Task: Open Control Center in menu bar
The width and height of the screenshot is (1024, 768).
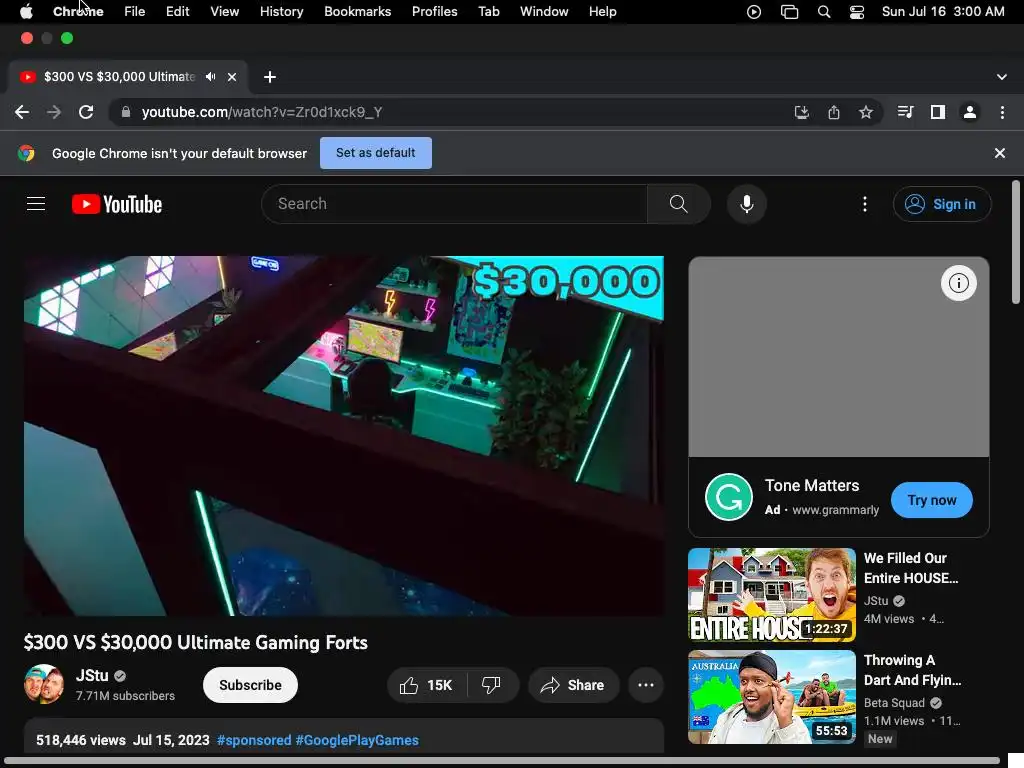Action: coord(857,12)
